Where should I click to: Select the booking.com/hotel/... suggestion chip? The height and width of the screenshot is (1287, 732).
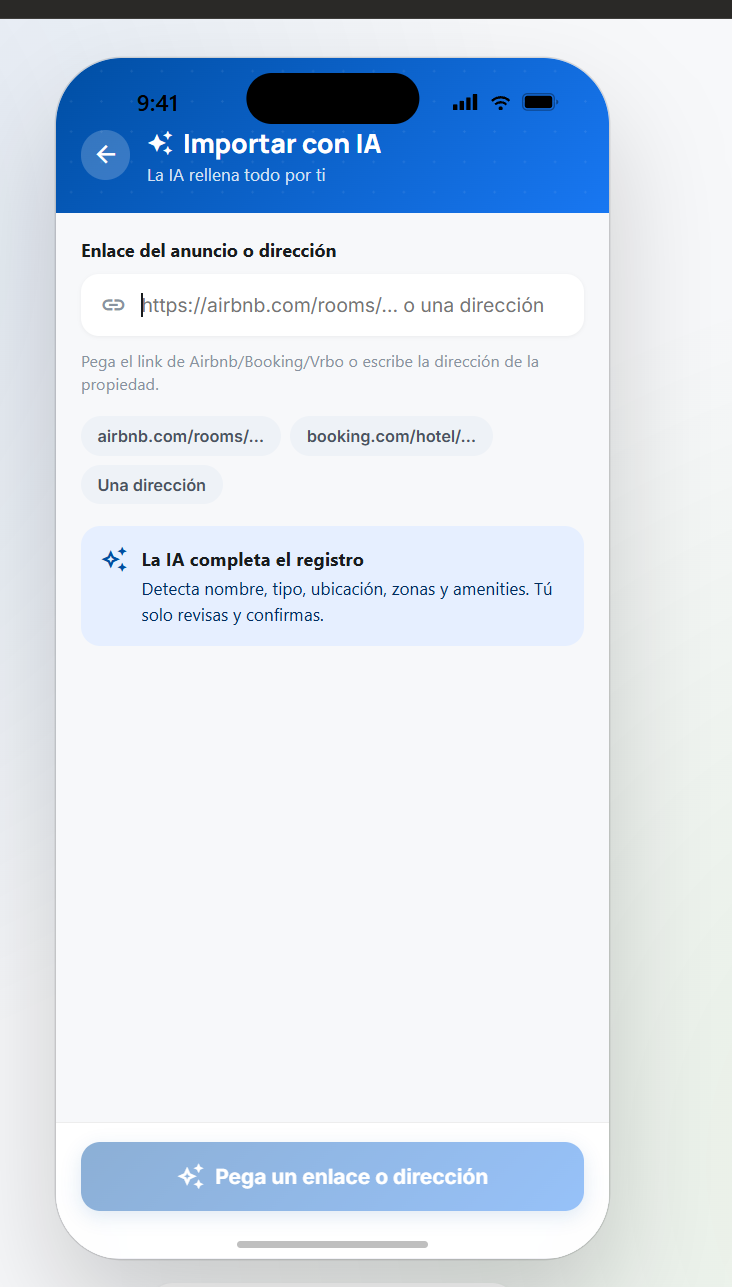(391, 436)
